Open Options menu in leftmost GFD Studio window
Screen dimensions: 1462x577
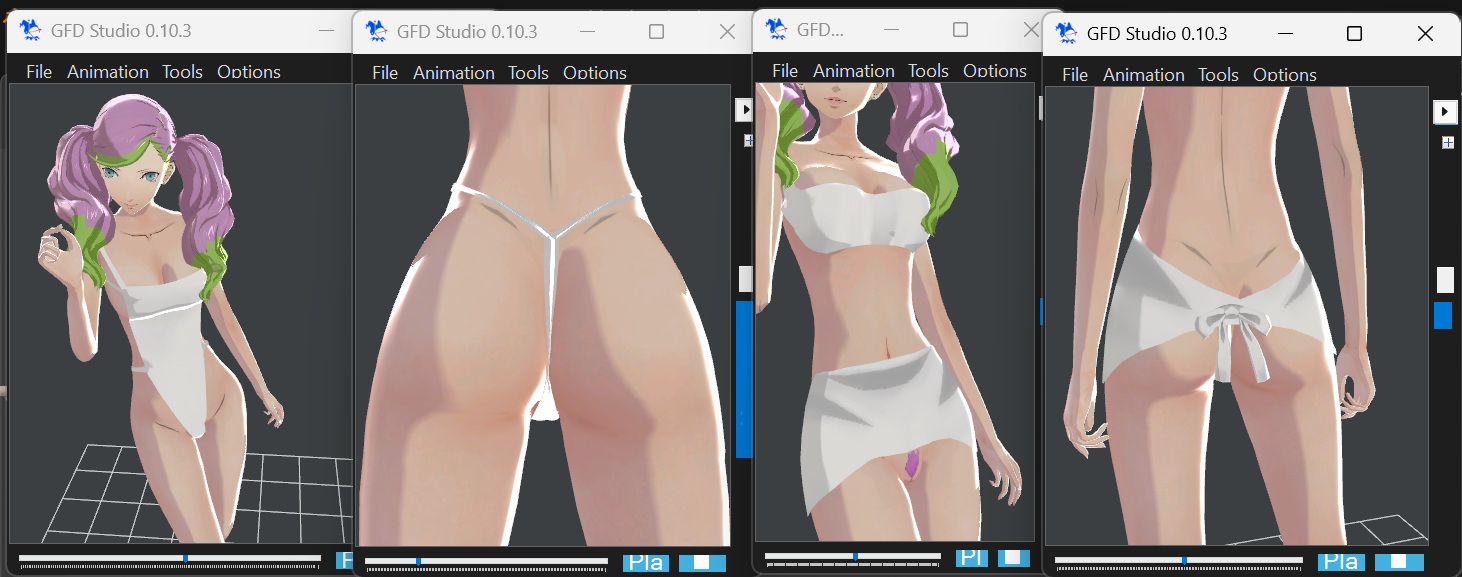pyautogui.click(x=249, y=72)
